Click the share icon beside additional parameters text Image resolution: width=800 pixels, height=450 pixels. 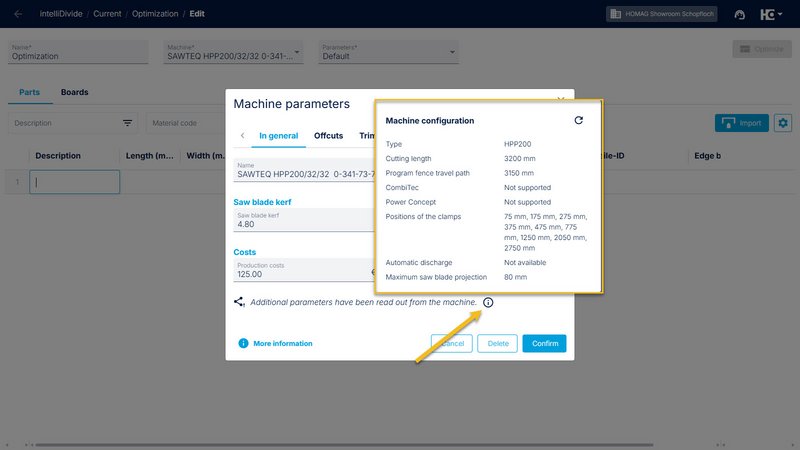239,302
